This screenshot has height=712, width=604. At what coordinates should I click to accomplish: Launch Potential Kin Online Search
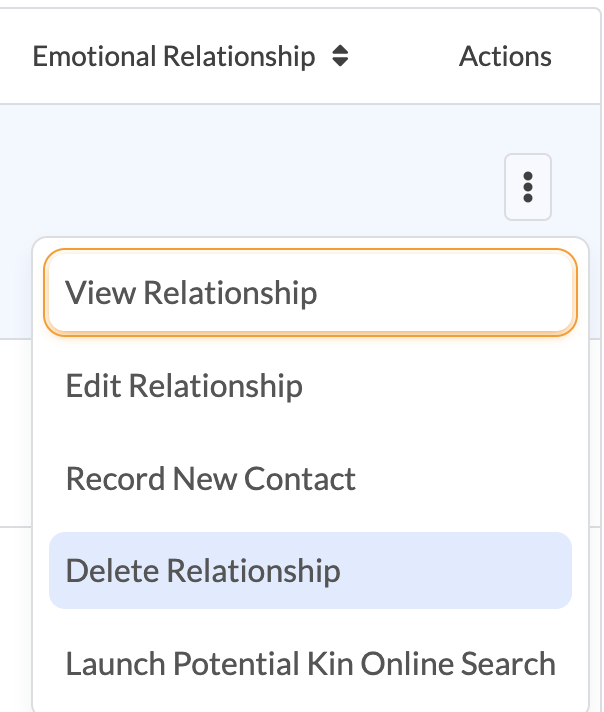tap(311, 663)
